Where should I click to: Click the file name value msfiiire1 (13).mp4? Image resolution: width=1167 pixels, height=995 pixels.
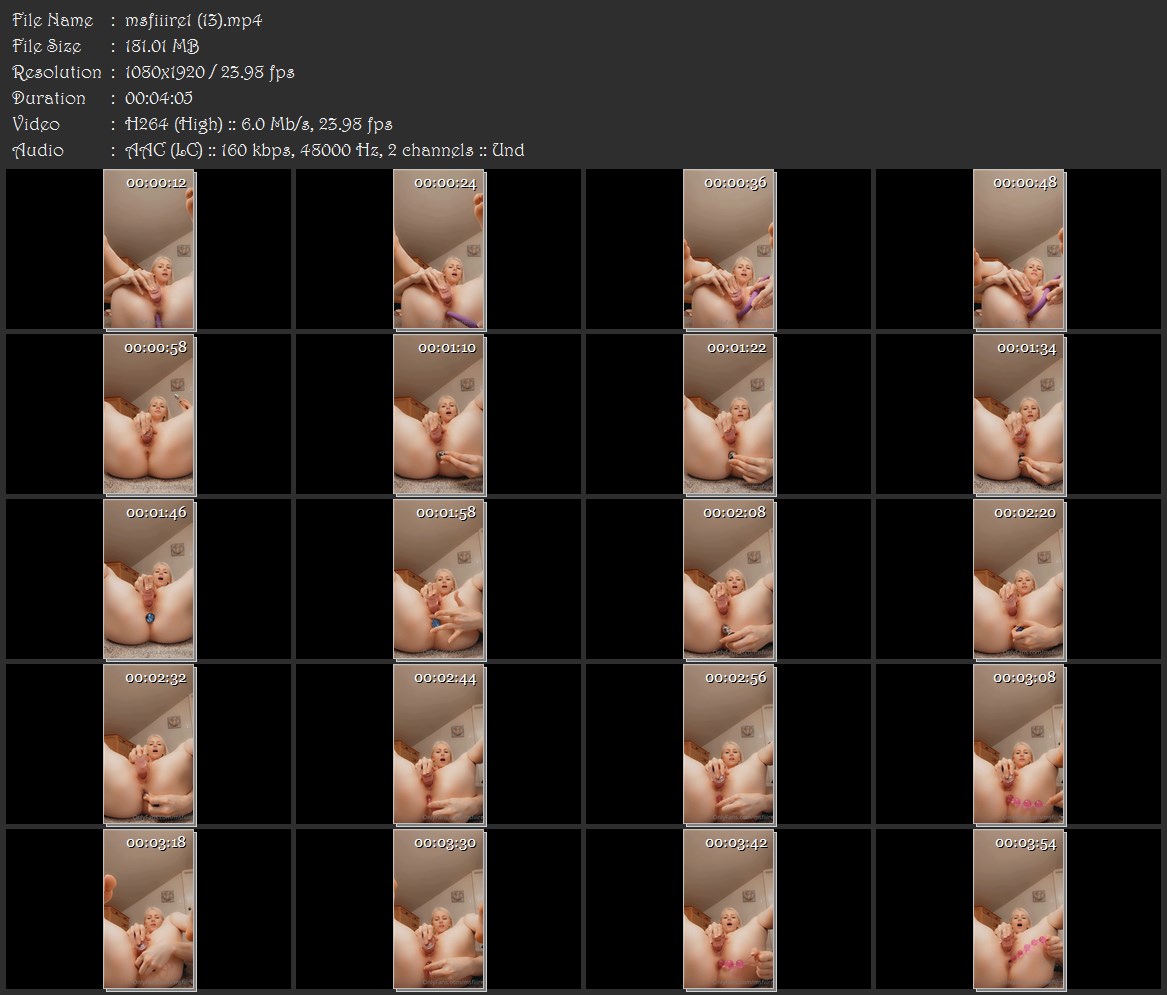[x=194, y=20]
